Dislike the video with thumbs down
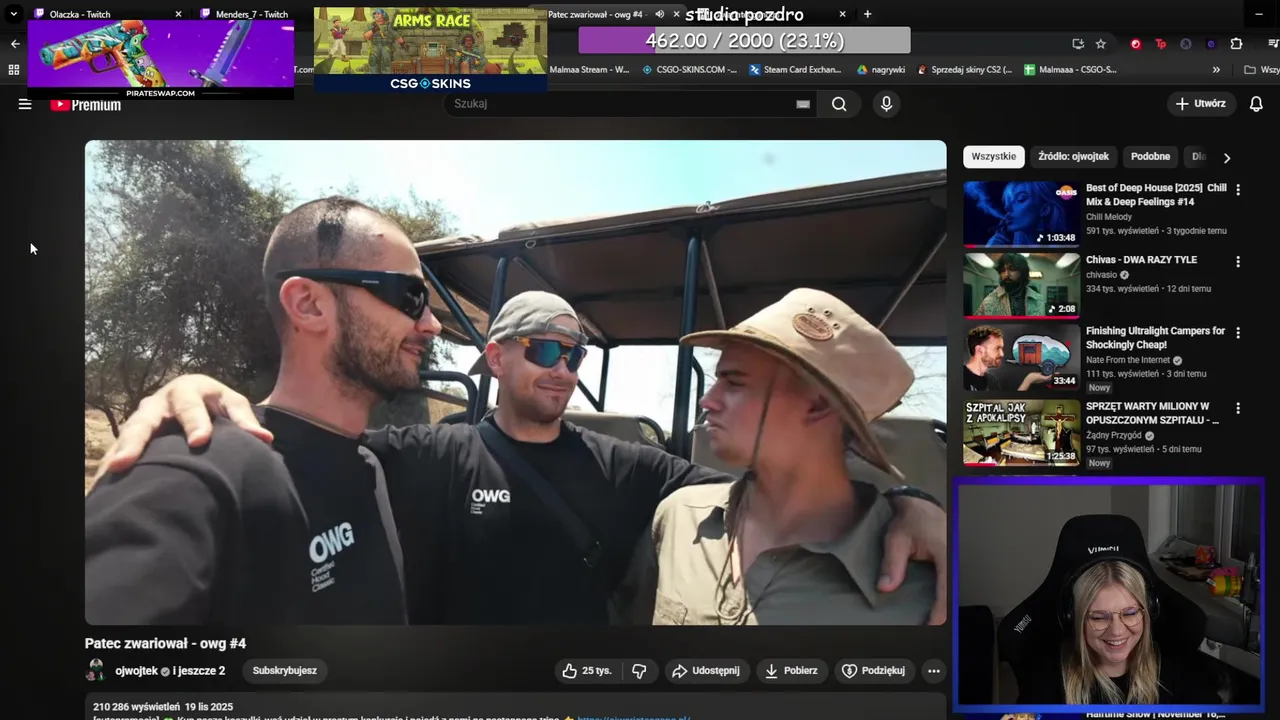This screenshot has width=1280, height=720. pos(639,671)
